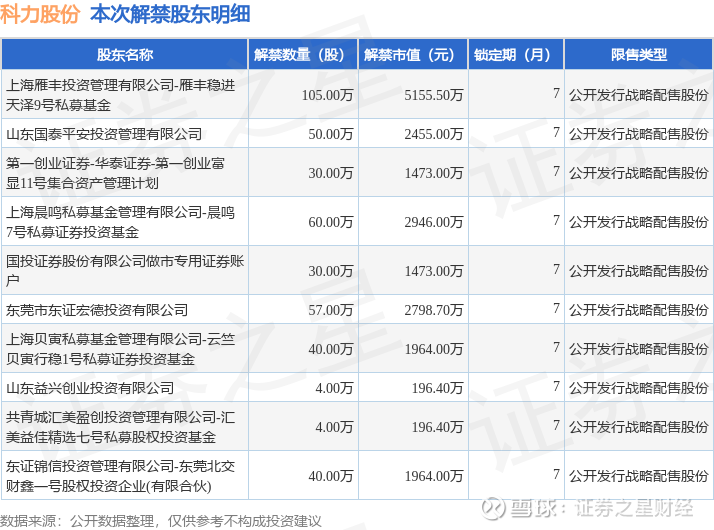Click lock-up period 7 in 上海雁丰 row
The height and width of the screenshot is (530, 714).
click(x=556, y=93)
